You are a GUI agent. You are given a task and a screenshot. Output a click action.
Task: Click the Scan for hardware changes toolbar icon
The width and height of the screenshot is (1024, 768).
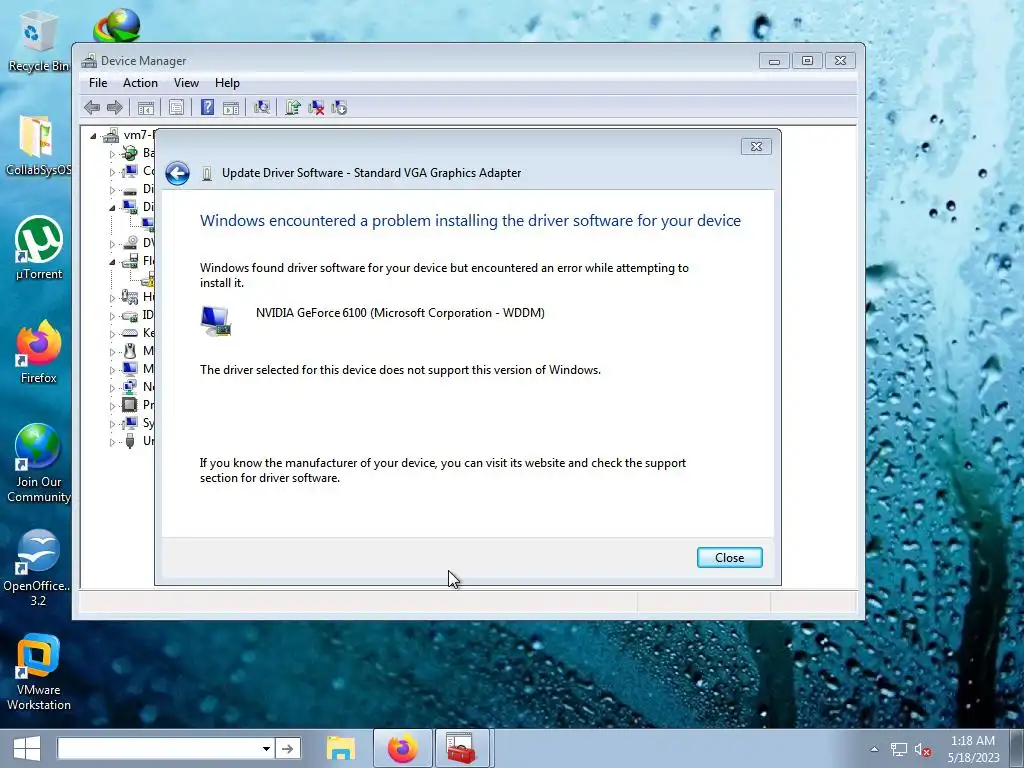pos(262,108)
